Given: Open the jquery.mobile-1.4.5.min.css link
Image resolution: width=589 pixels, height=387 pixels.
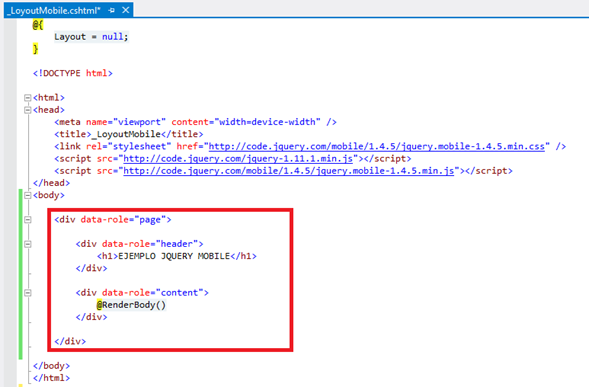Looking at the screenshot, I should (376, 147).
